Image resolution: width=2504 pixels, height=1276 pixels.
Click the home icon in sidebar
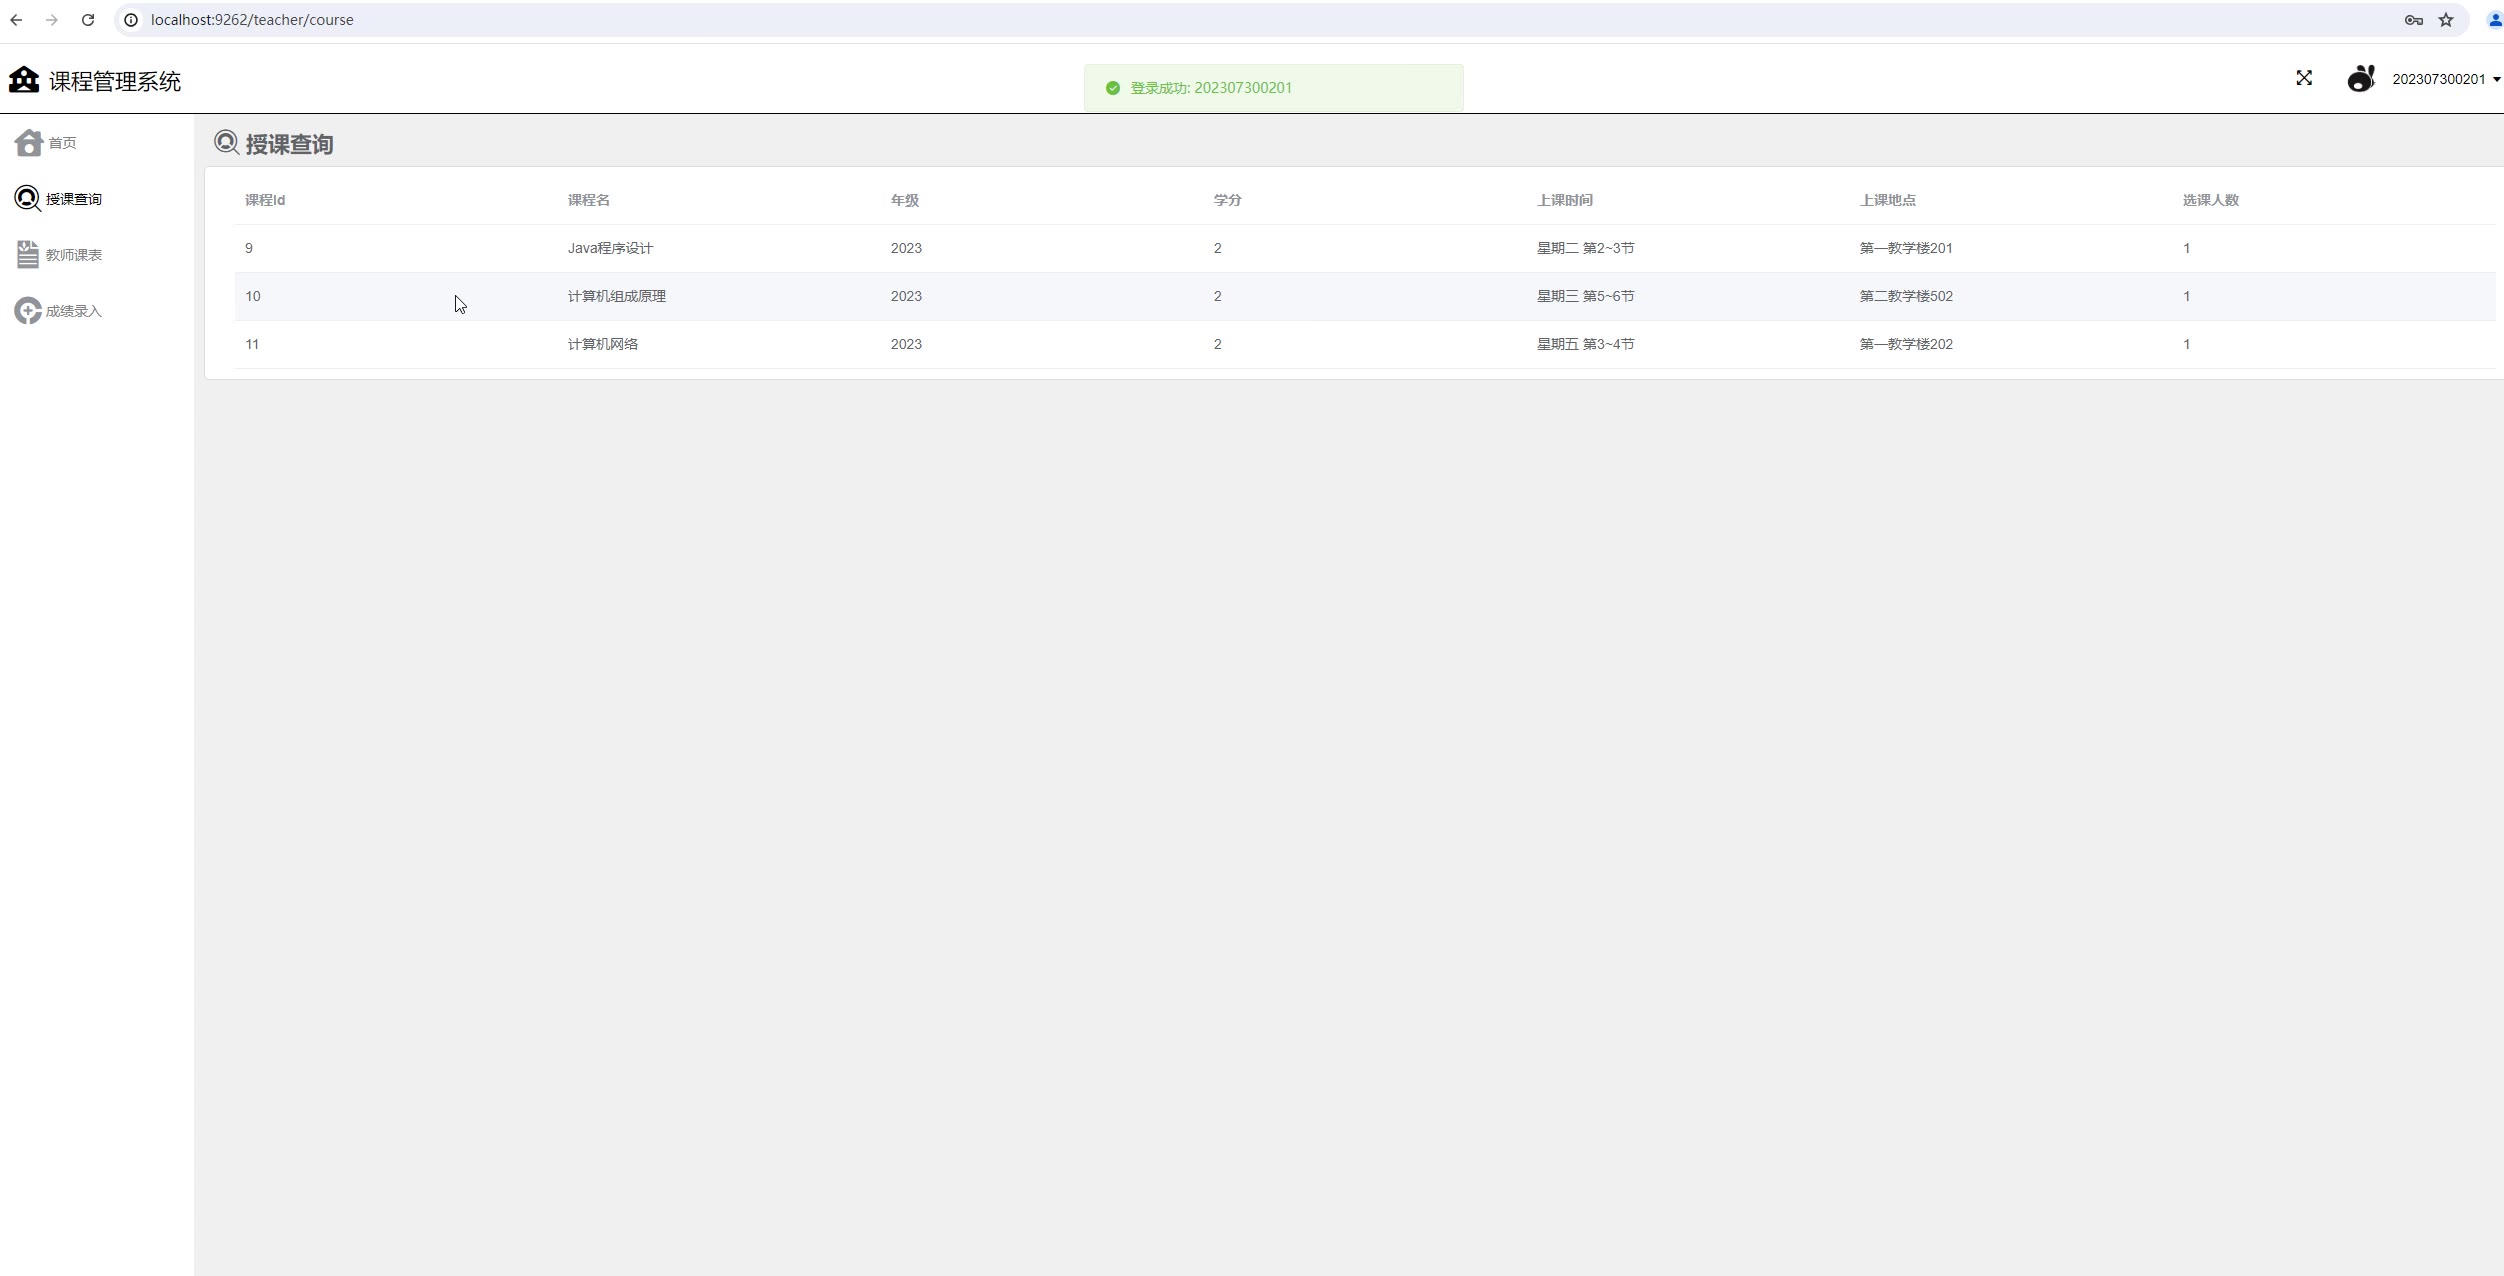click(28, 143)
